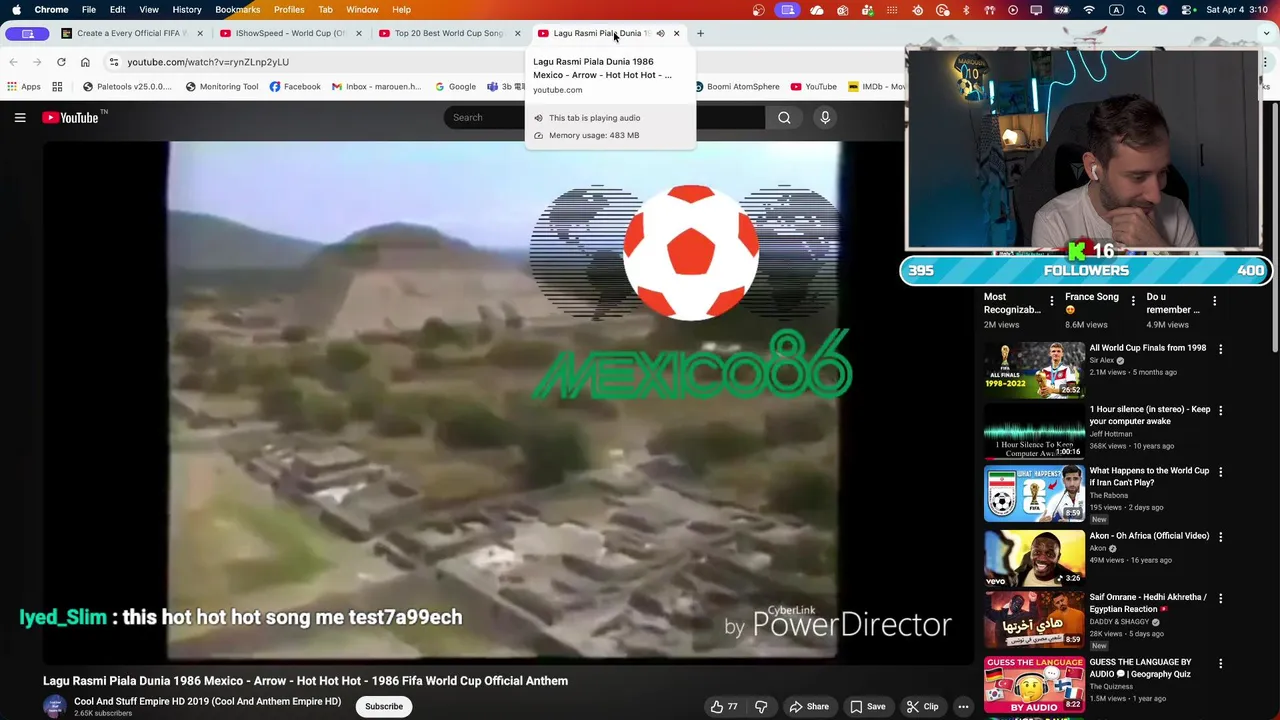Open 1 Hour silence video thumbnail

[x=1034, y=431]
